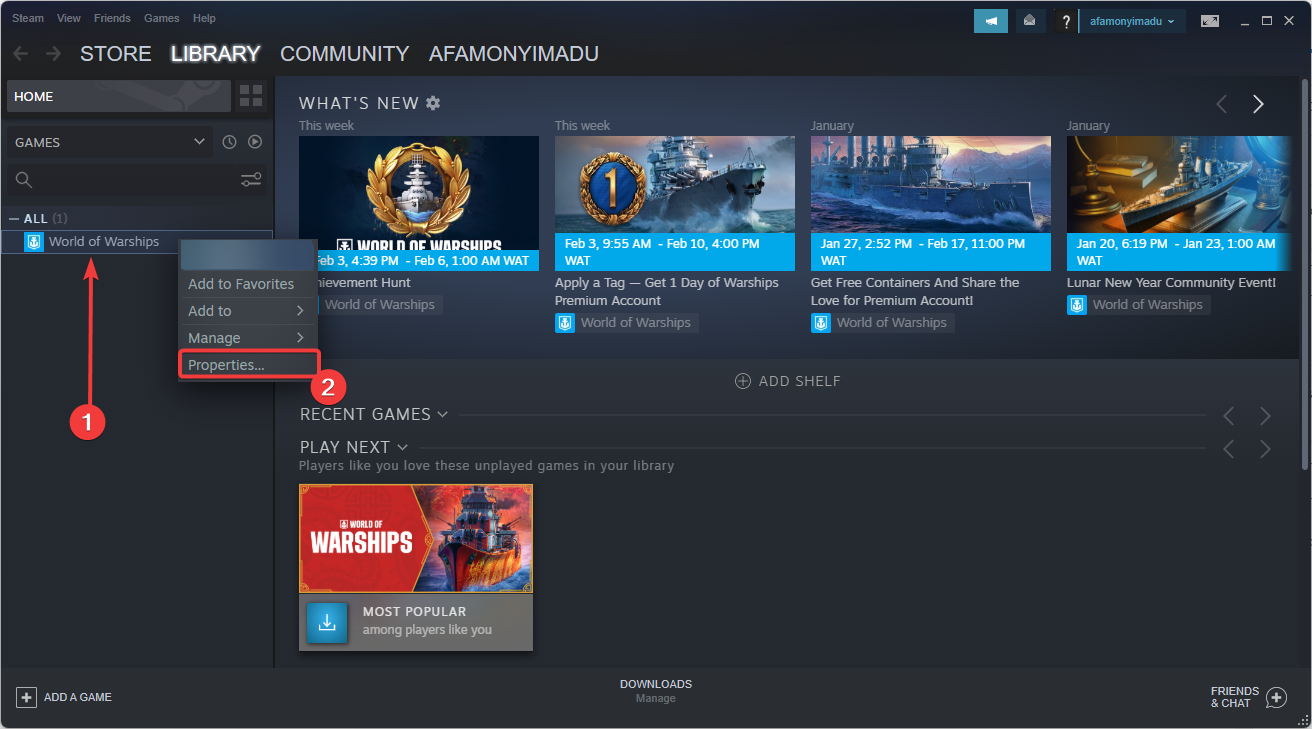Viewport: 1312px width, 729px height.
Task: Open What's New settings gear
Action: coord(432,103)
